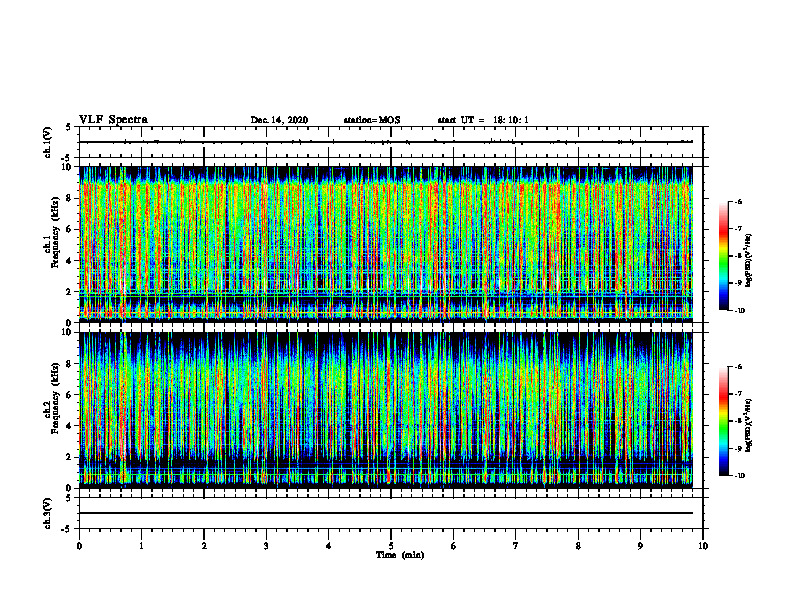Click the ch.1 "Frequency (kHz)" axis label
This screenshot has width=792, height=612.
[55, 232]
